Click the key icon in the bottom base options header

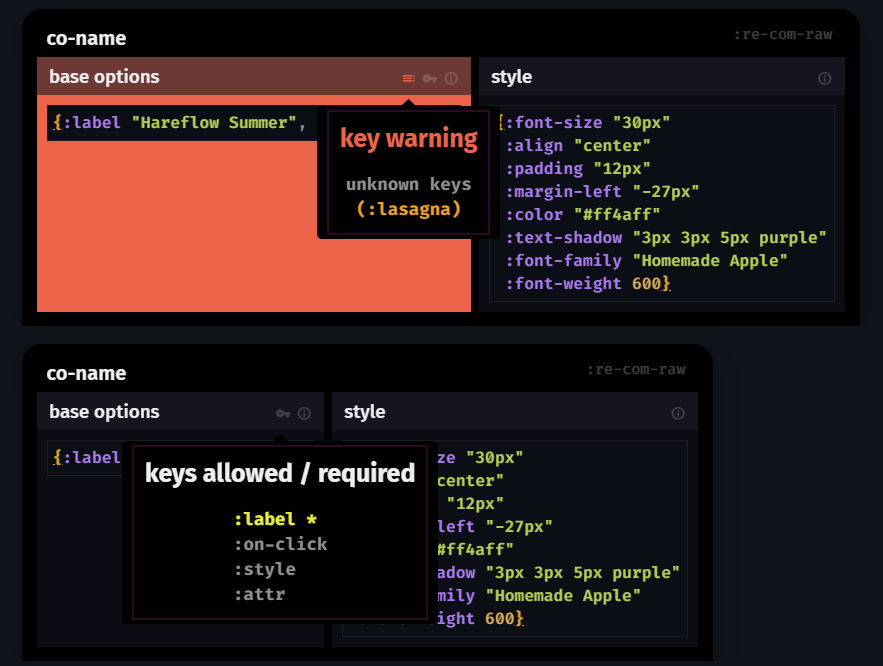click(283, 413)
